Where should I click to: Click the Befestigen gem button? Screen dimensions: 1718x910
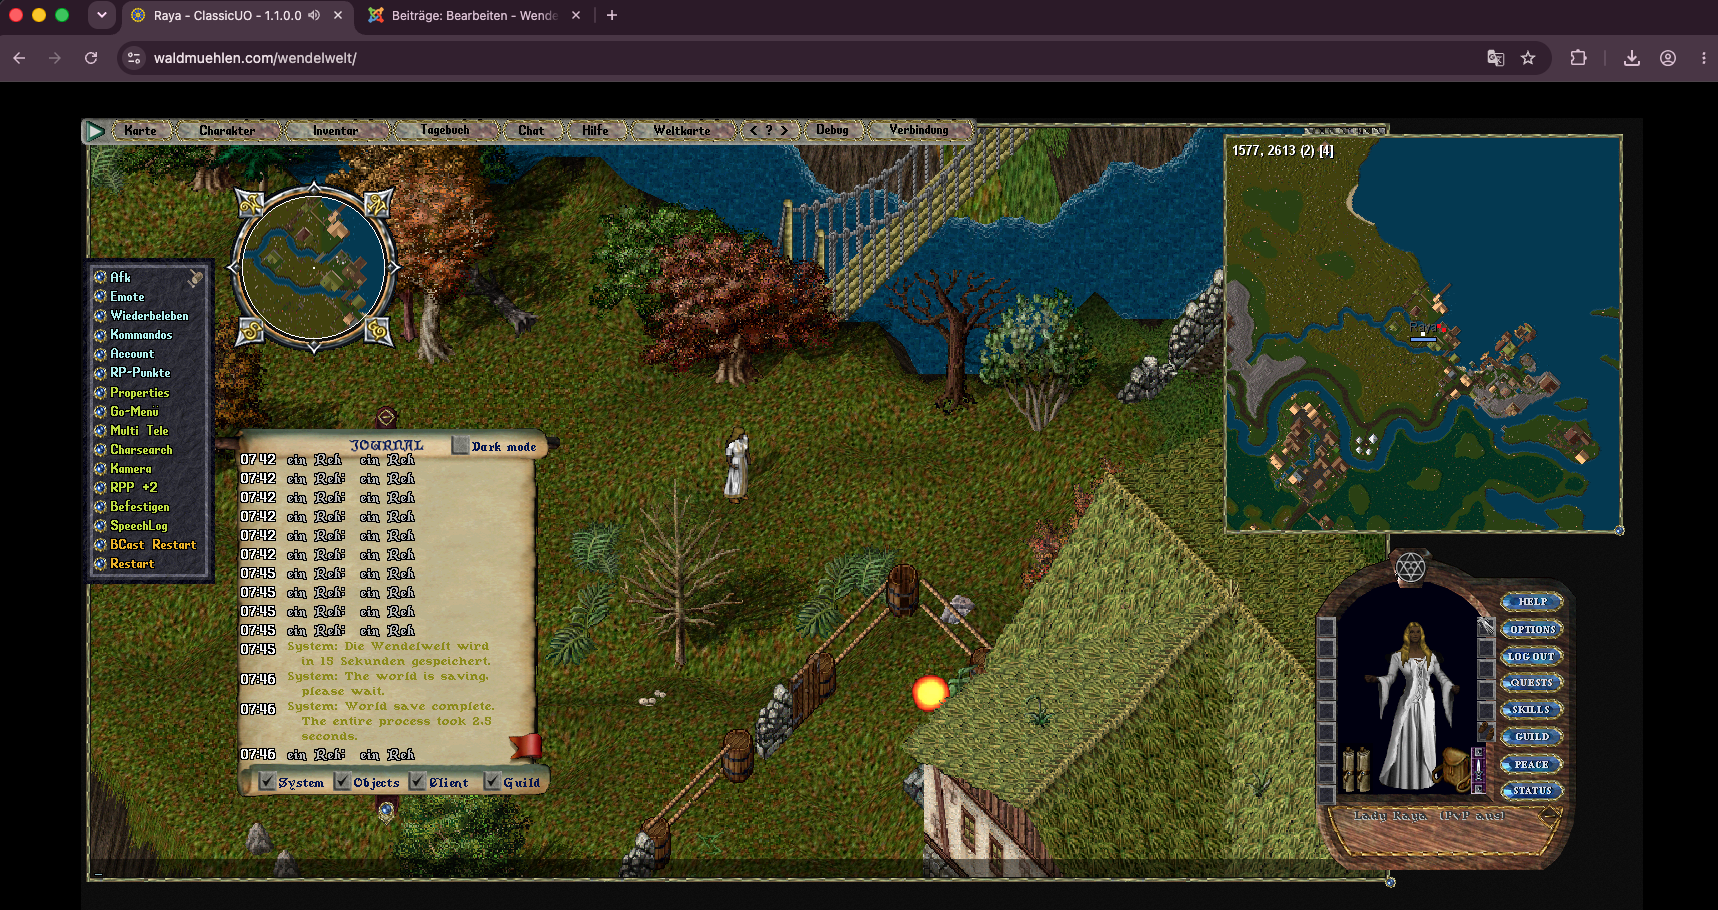100,506
